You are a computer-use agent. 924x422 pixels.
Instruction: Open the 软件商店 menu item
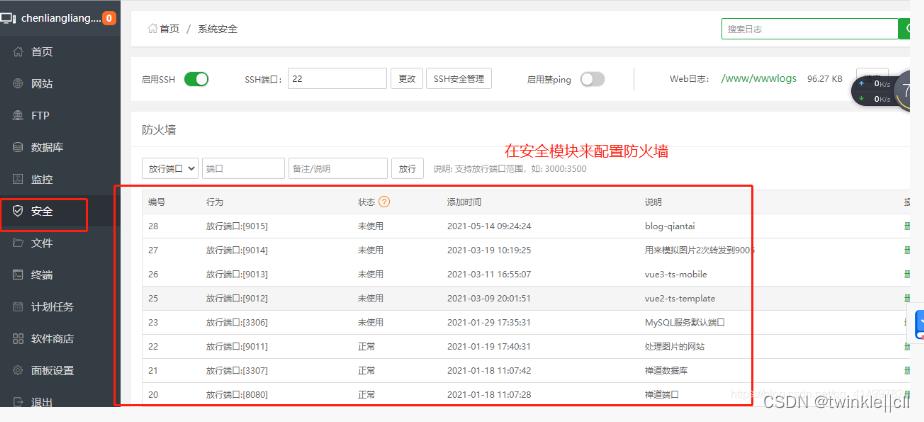coord(52,339)
